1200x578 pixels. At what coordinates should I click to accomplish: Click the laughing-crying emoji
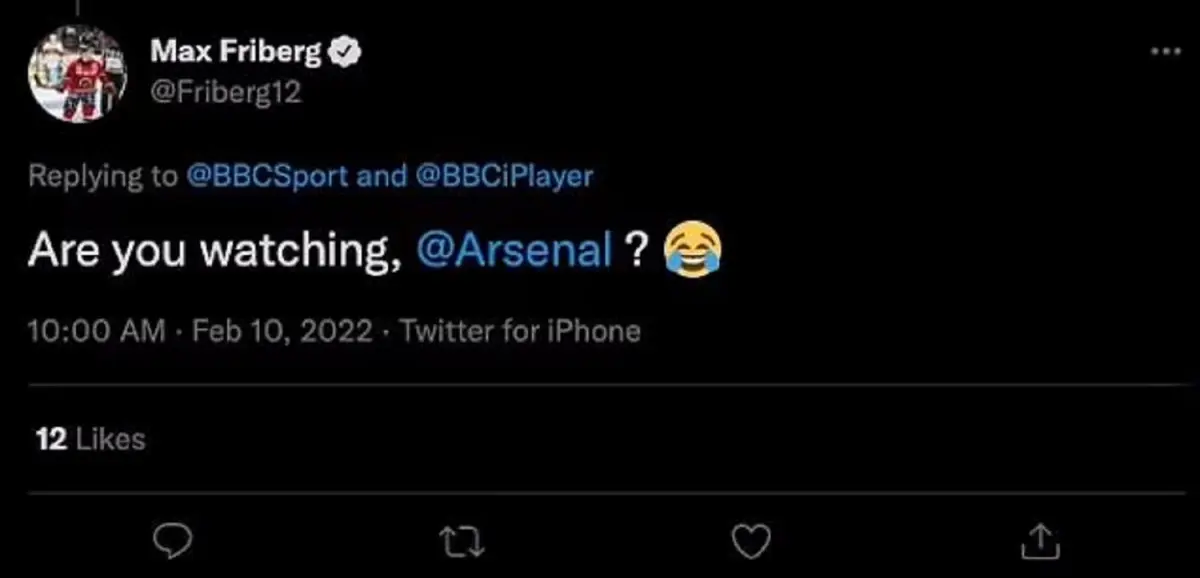click(692, 249)
